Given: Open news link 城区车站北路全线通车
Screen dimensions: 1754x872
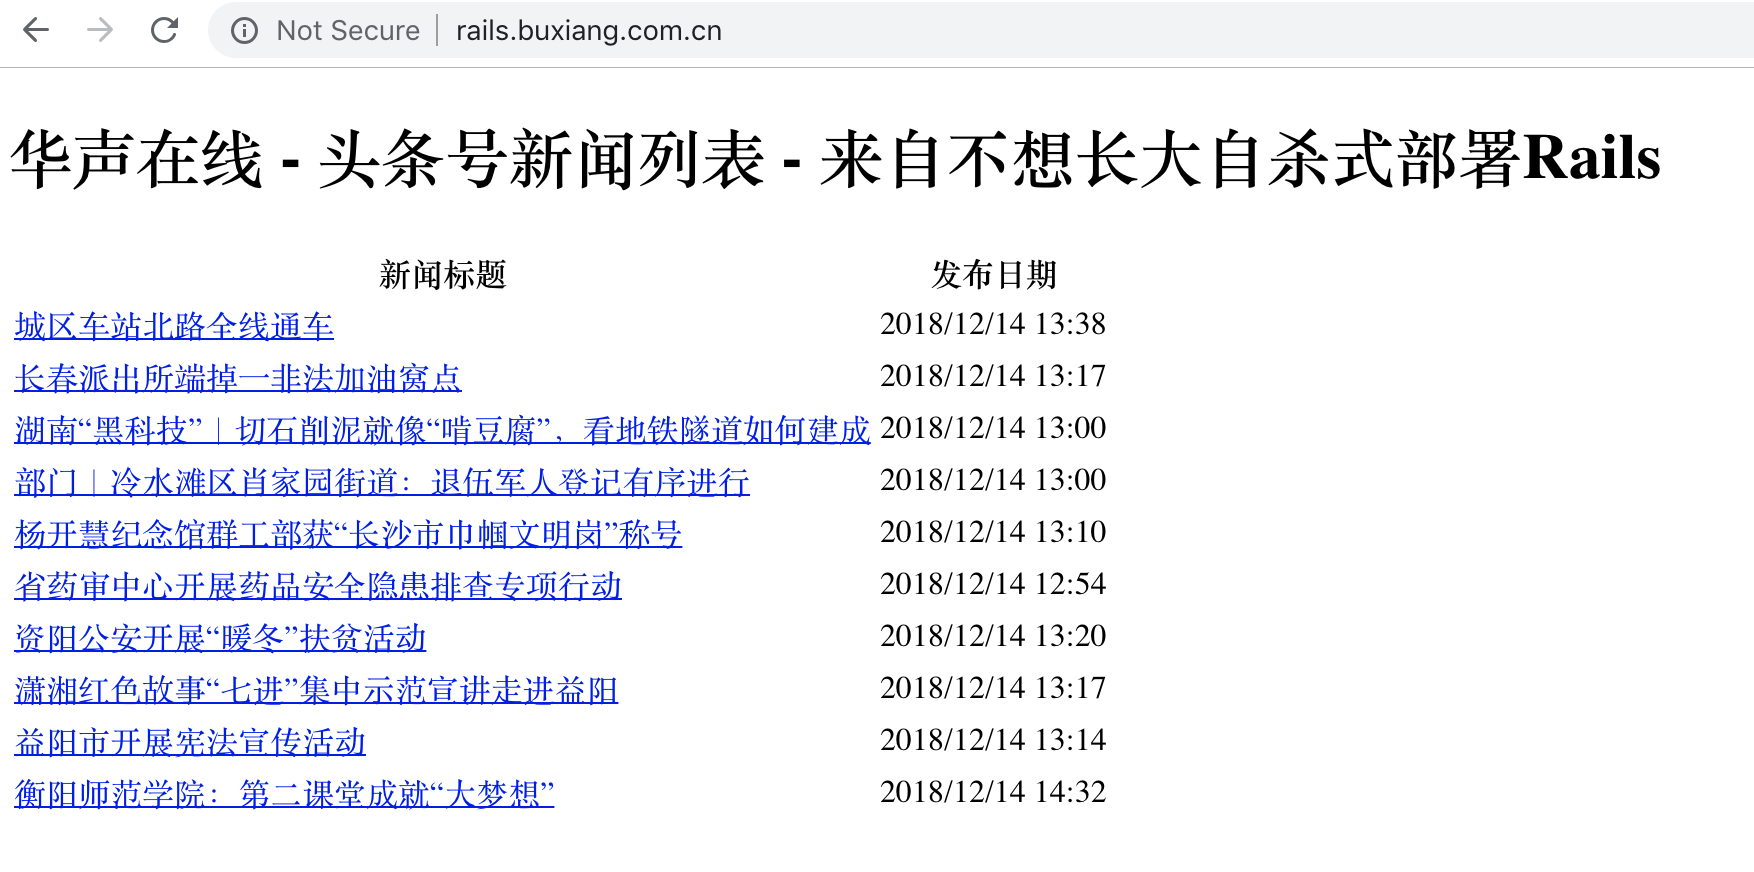Looking at the screenshot, I should (x=174, y=326).
